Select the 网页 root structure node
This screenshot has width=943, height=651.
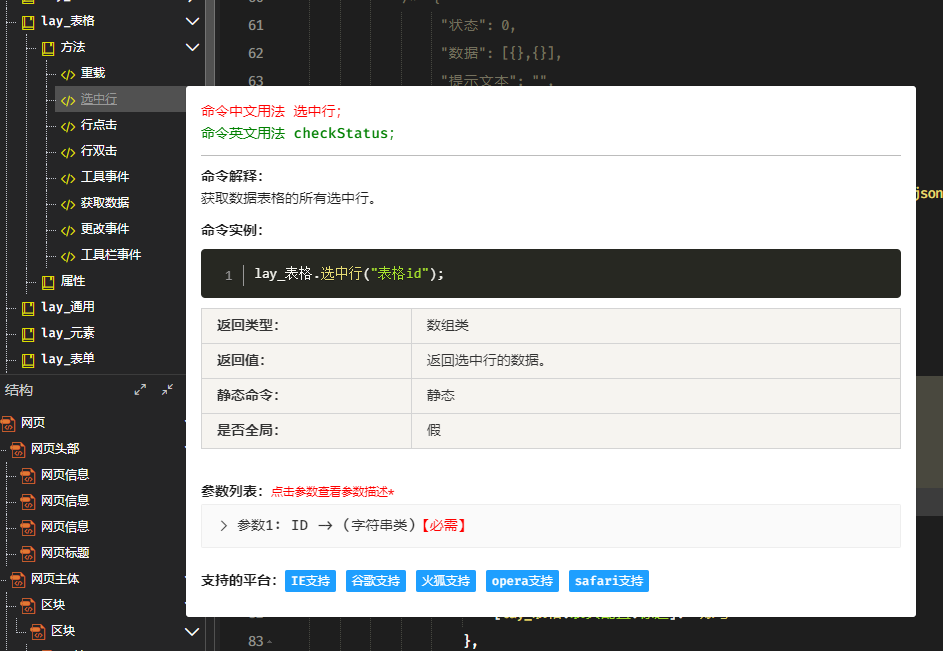click(32, 422)
